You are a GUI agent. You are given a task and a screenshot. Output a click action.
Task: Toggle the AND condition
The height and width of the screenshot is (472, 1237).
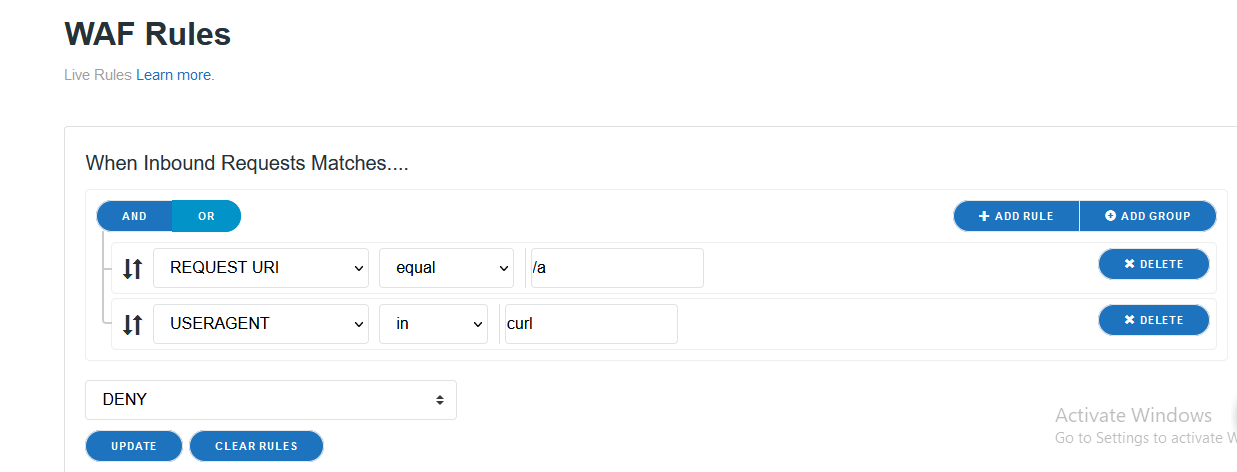tap(135, 216)
